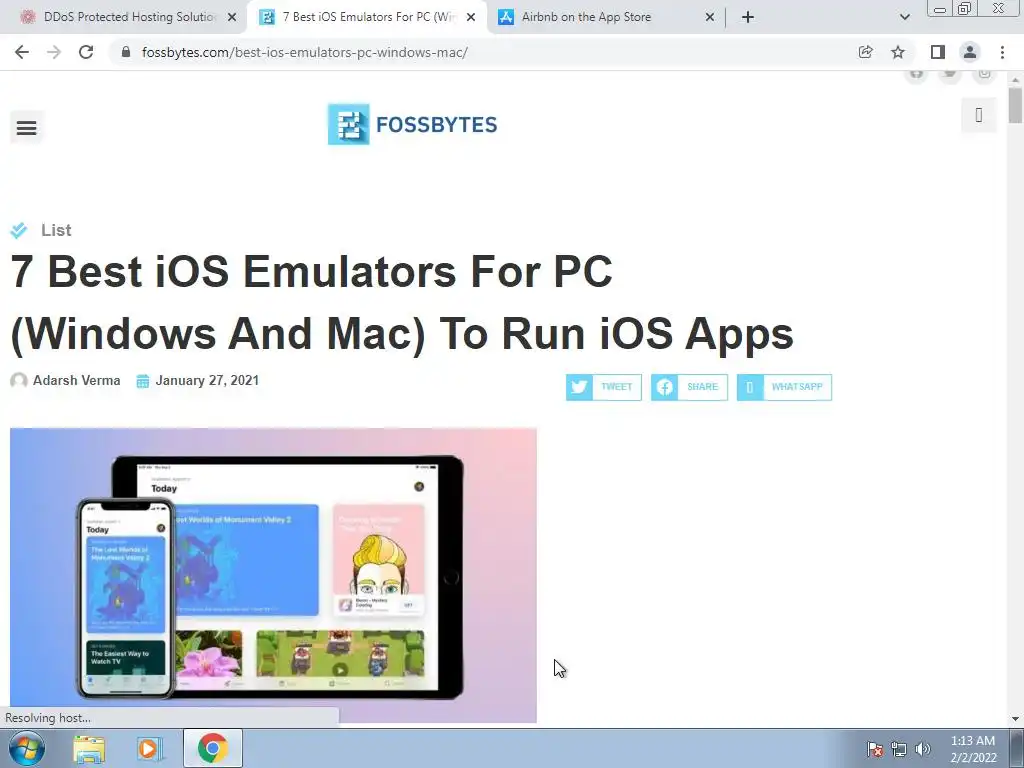Open the network status tray icon
This screenshot has width=1024, height=768.
coord(899,749)
